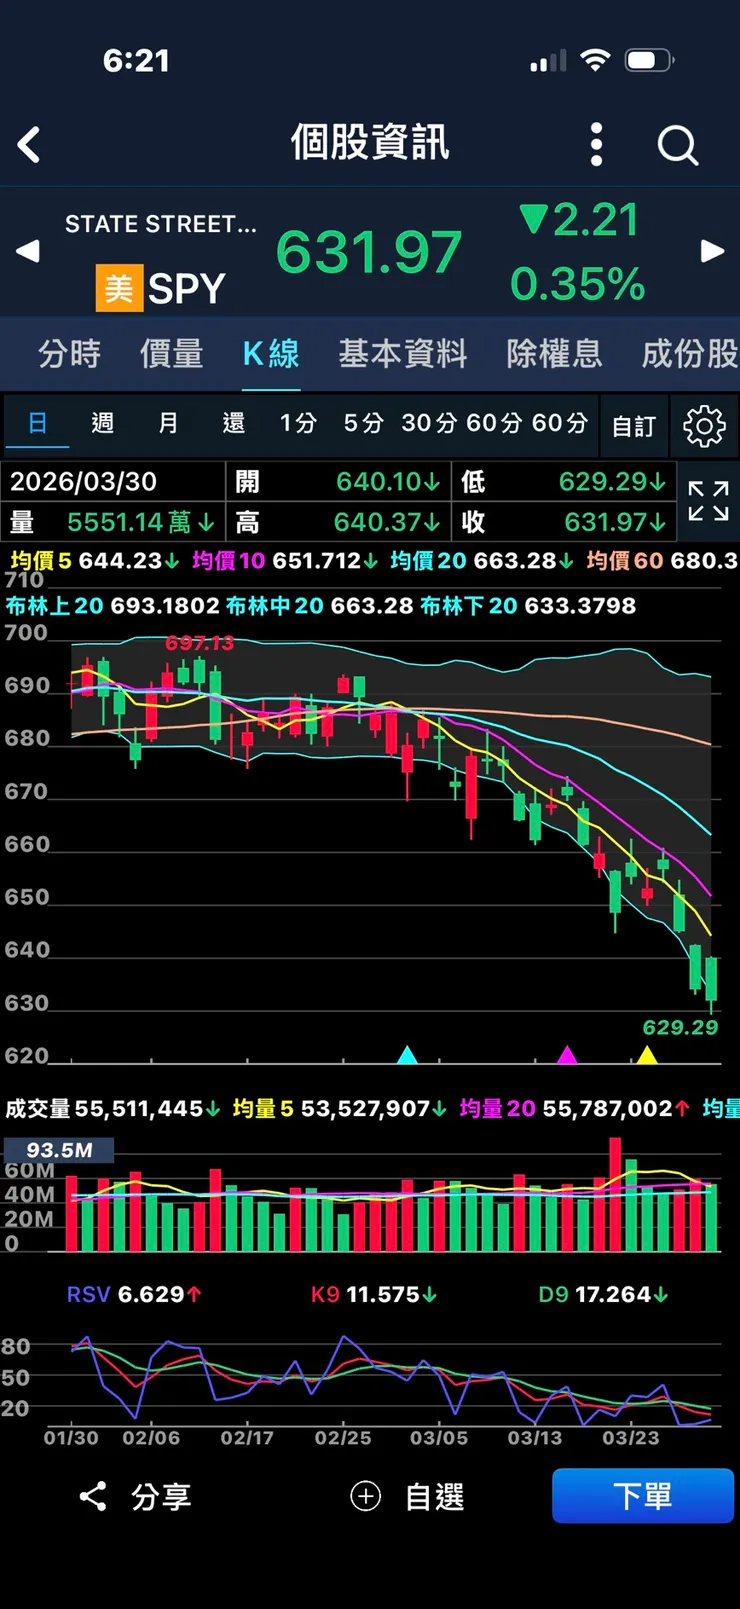This screenshot has width=740, height=1609.
Task: Tap the 0.35% percent change
Action: (x=578, y=284)
